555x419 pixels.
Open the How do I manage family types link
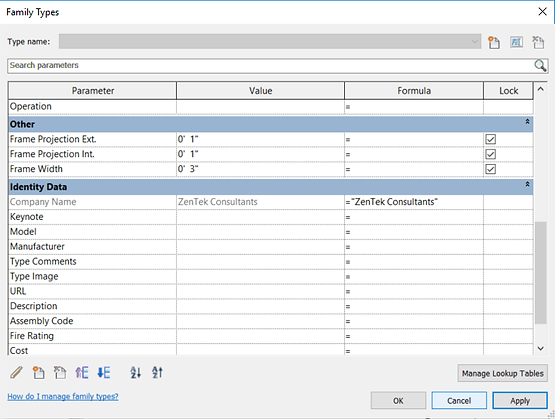coord(63,397)
